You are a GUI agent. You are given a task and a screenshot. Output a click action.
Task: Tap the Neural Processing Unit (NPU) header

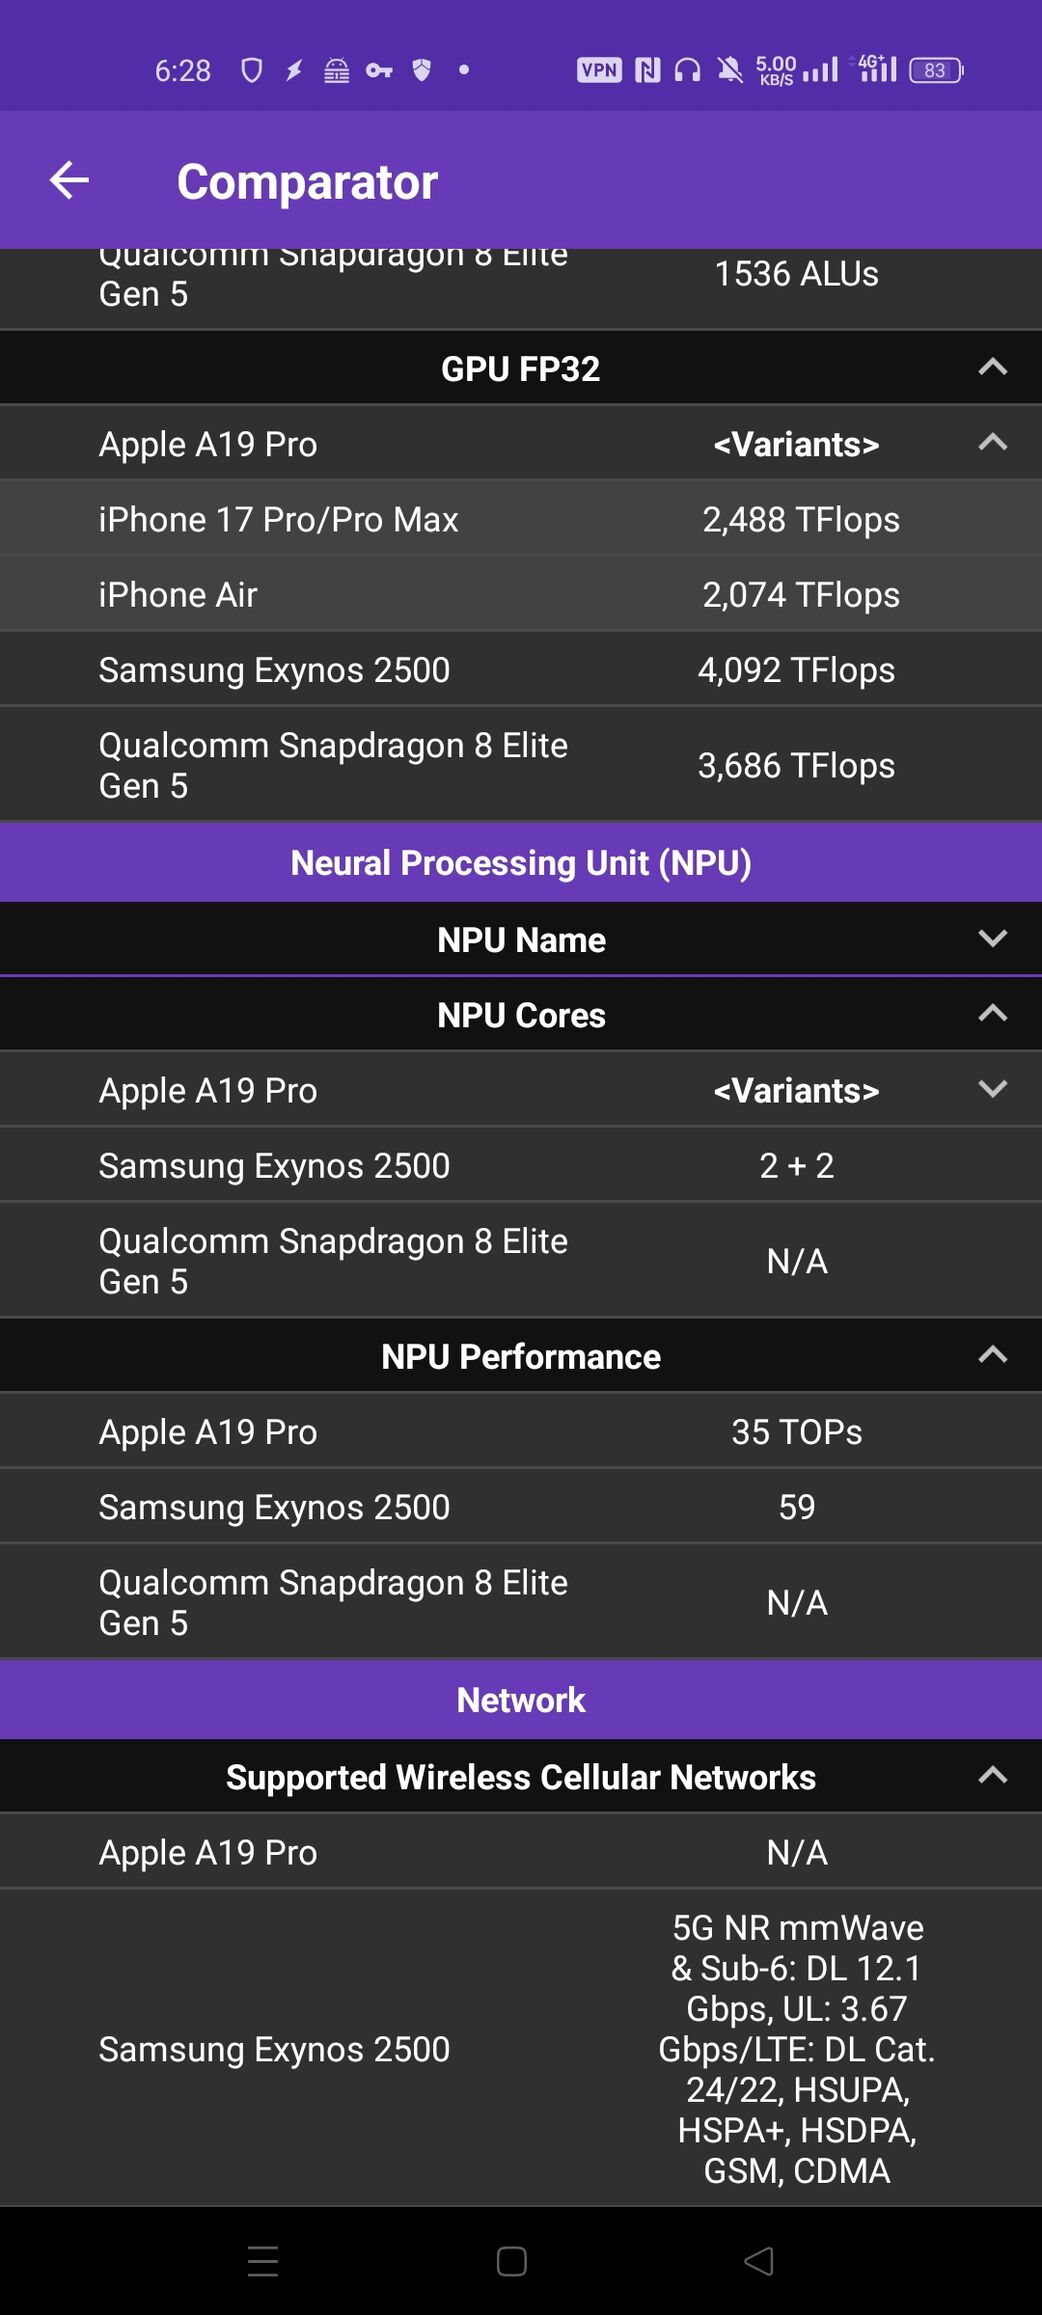(x=521, y=863)
